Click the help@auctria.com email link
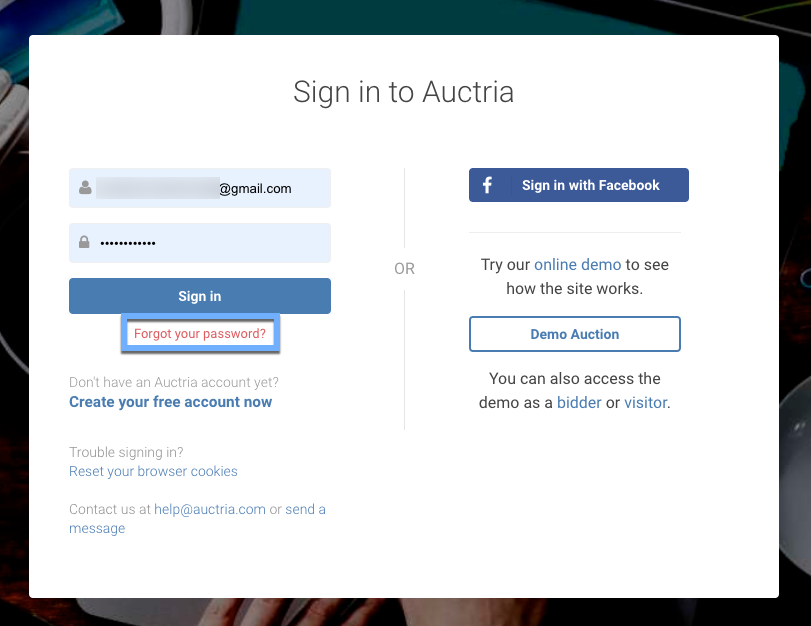811x626 pixels. (210, 509)
